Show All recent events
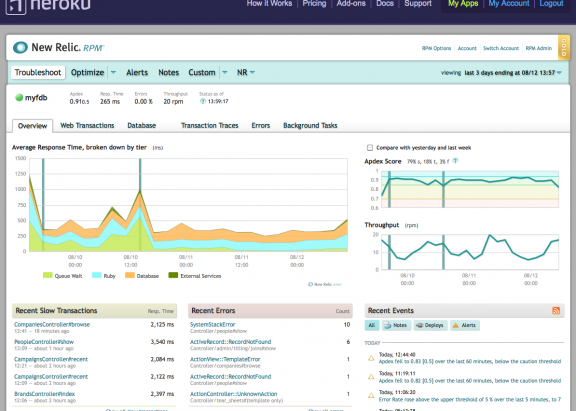 (x=372, y=325)
